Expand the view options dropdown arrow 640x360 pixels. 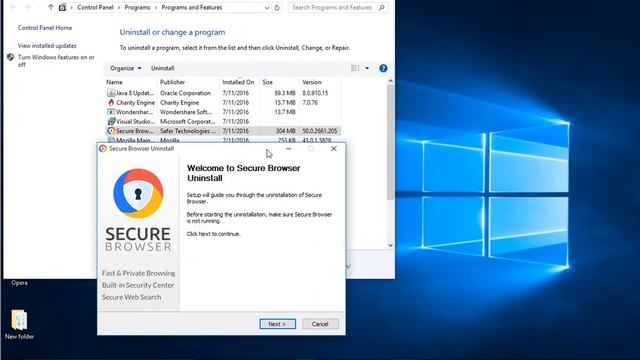pyautogui.click(x=367, y=68)
